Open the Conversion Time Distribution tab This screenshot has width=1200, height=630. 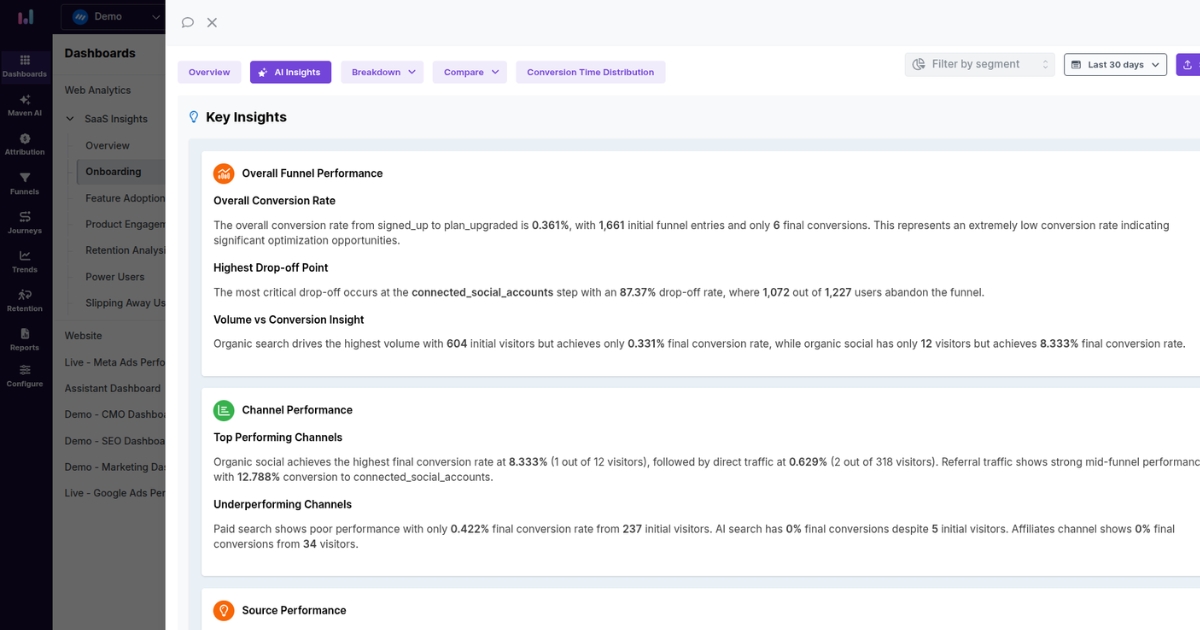(590, 72)
